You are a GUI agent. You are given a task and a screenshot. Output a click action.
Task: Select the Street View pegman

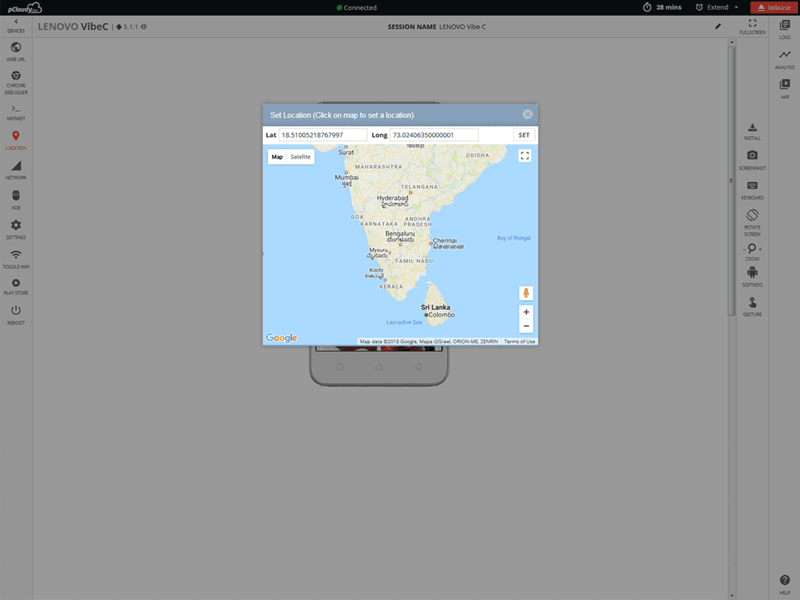click(x=526, y=293)
